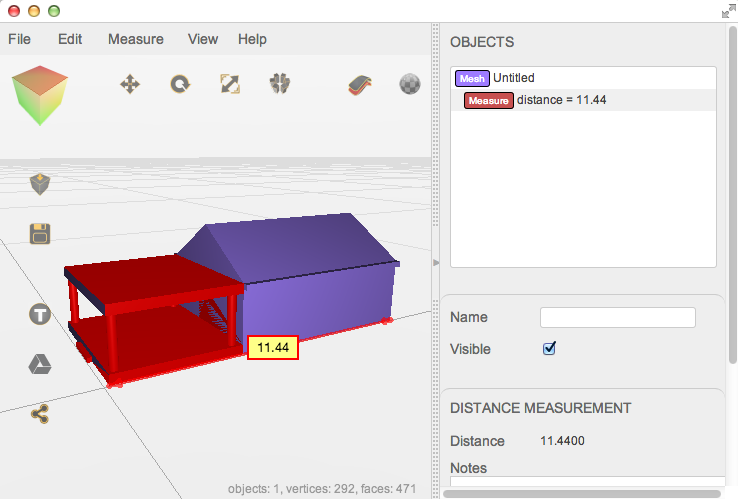Click into the Name input field

point(618,317)
